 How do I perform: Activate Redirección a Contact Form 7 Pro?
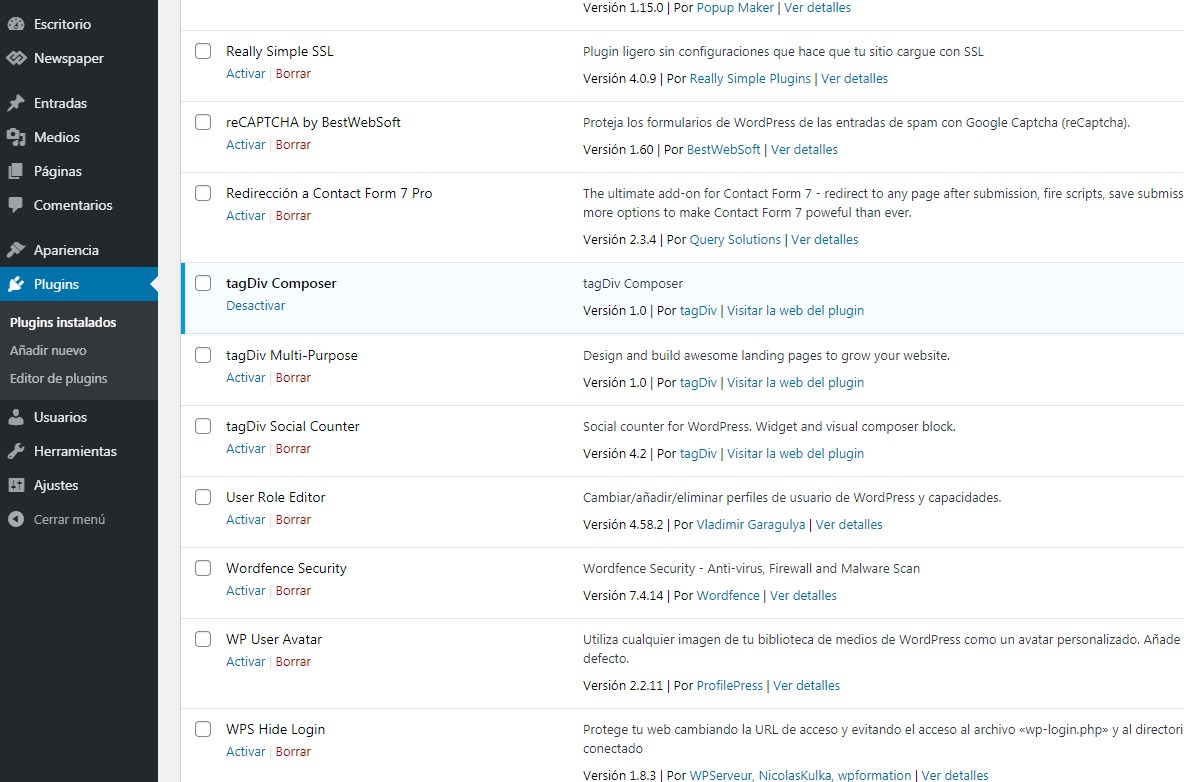coord(246,215)
